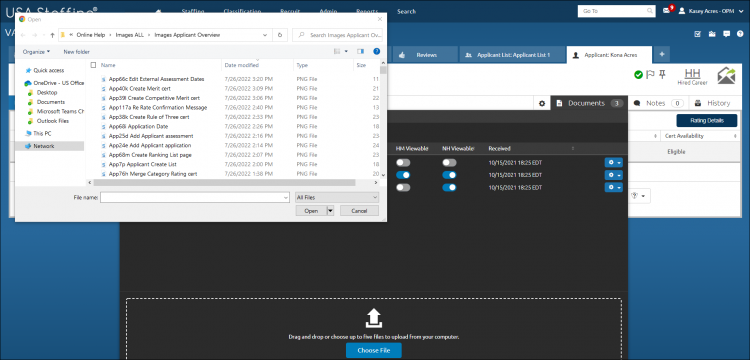Open the Notes tab
Screen dimensions: 750x360
point(658,103)
